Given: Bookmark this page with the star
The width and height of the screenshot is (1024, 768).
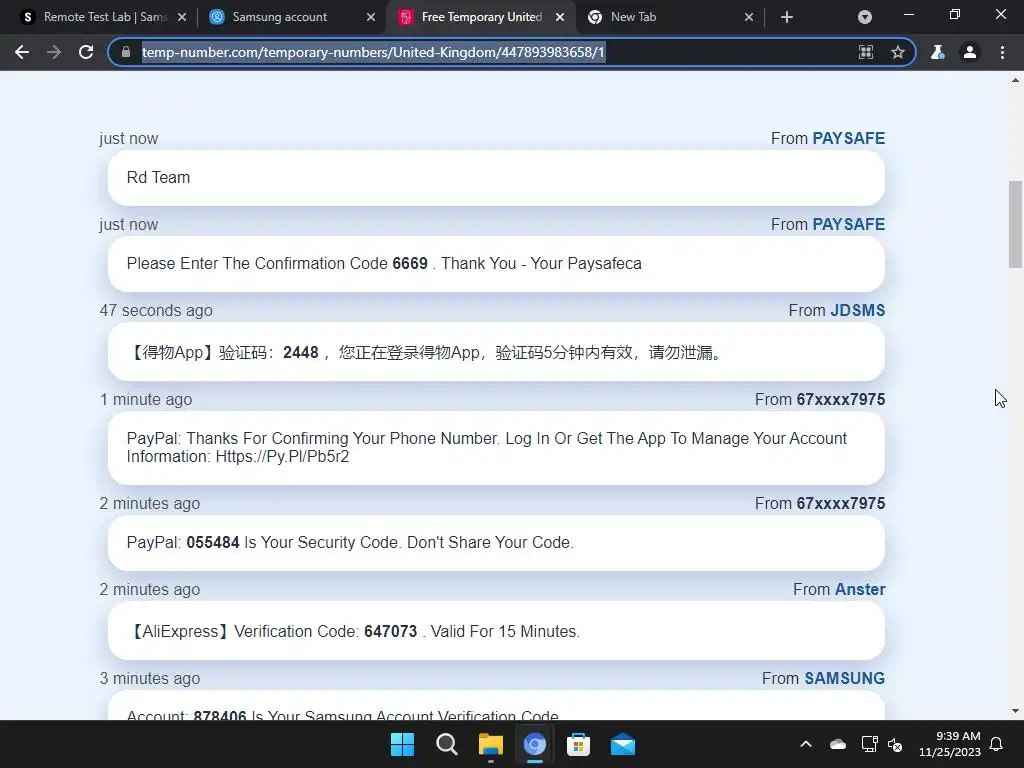Looking at the screenshot, I should 898,52.
